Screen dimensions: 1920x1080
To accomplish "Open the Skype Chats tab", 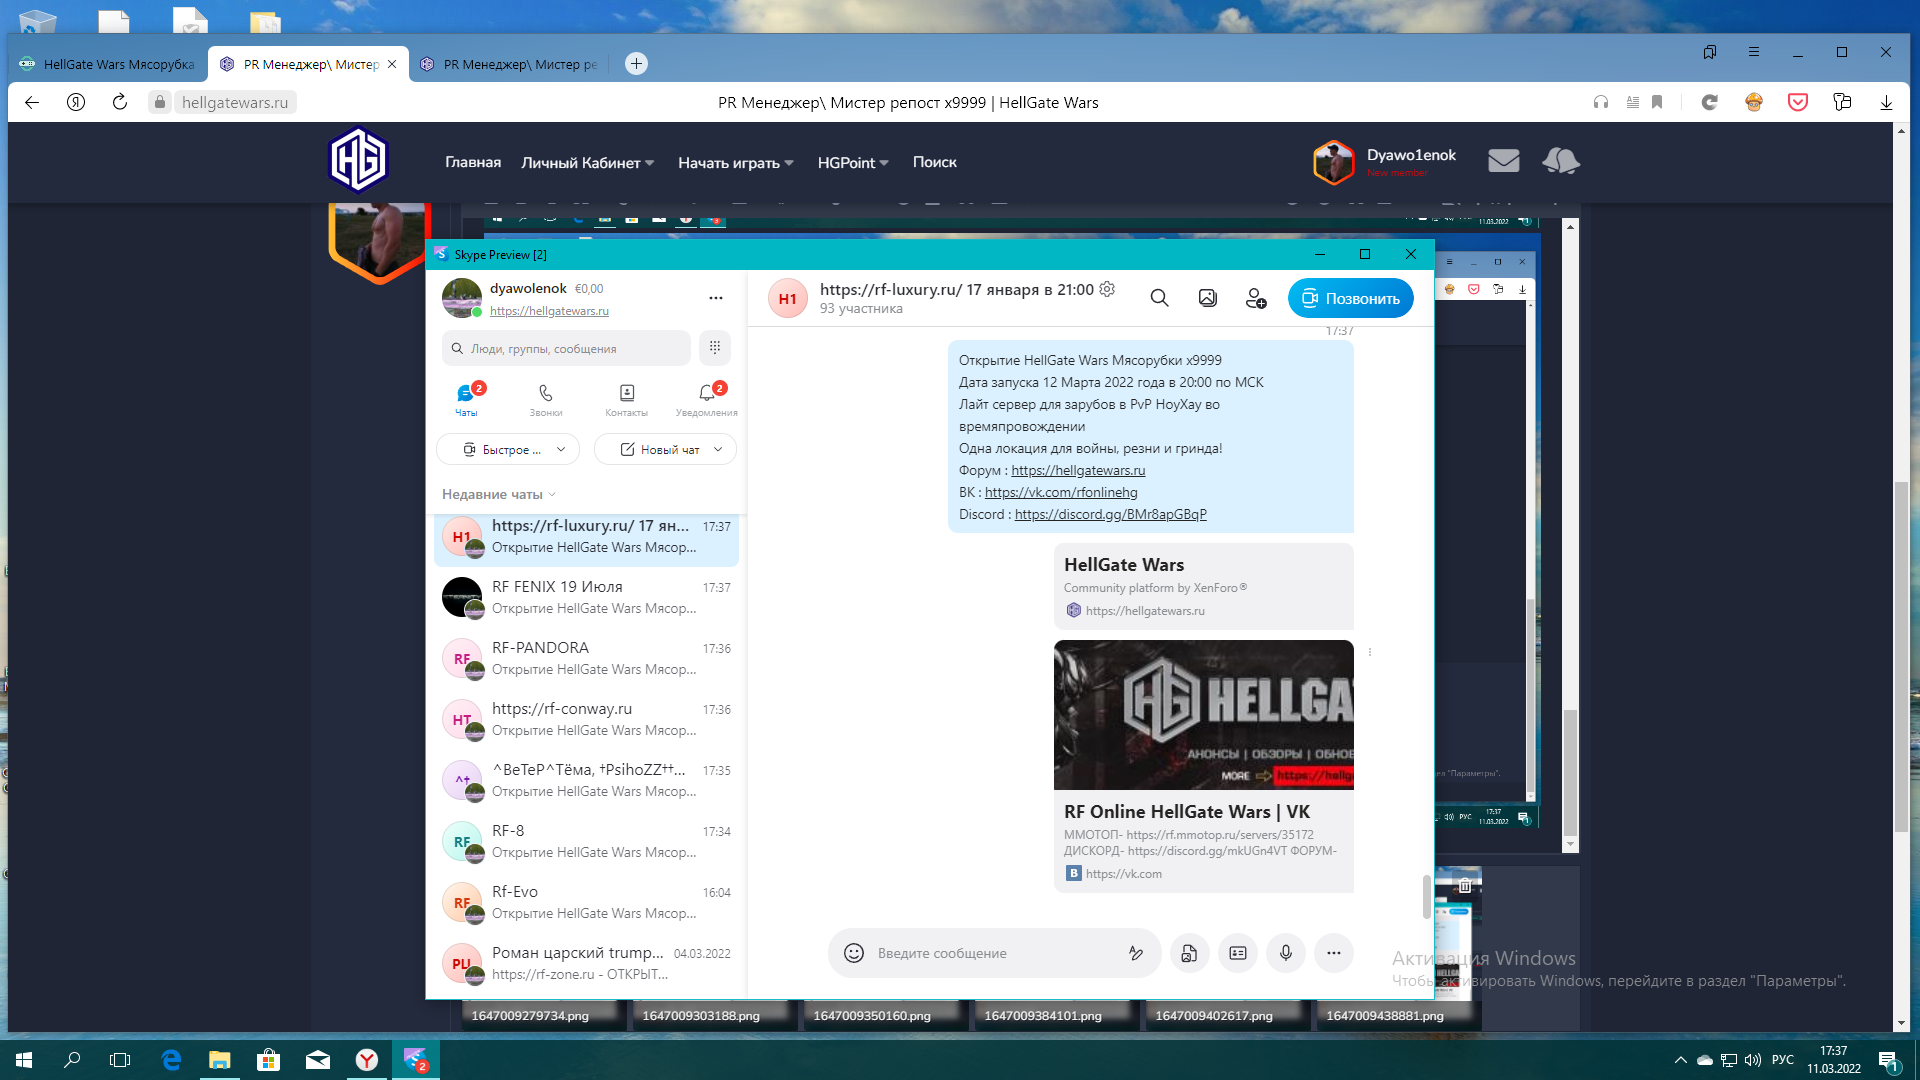I will 467,399.
